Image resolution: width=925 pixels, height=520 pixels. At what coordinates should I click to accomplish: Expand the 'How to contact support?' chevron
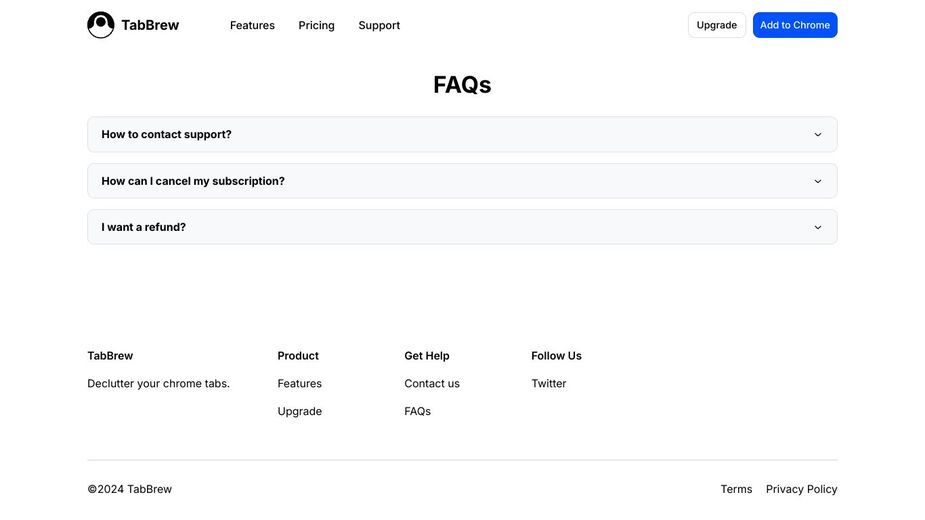coord(818,135)
